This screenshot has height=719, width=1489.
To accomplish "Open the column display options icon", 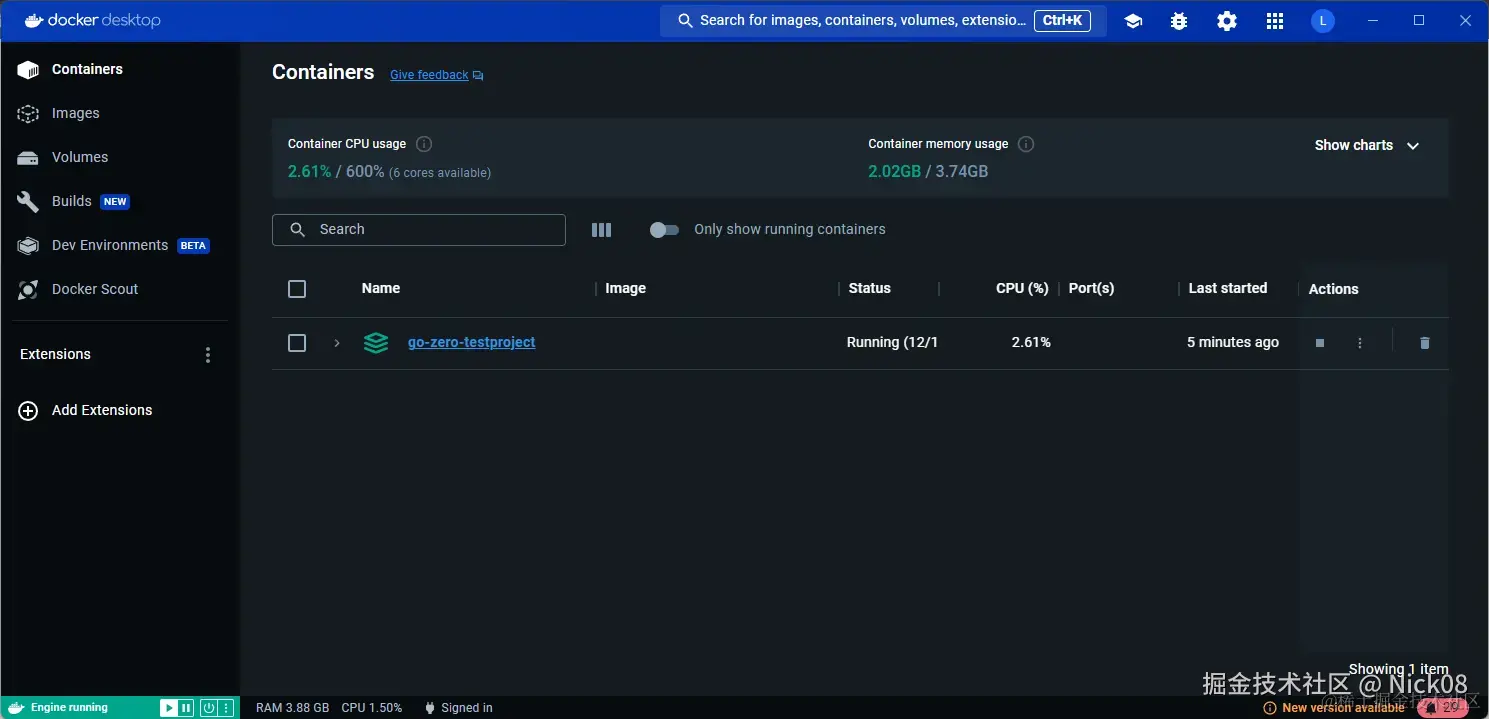I will [601, 230].
